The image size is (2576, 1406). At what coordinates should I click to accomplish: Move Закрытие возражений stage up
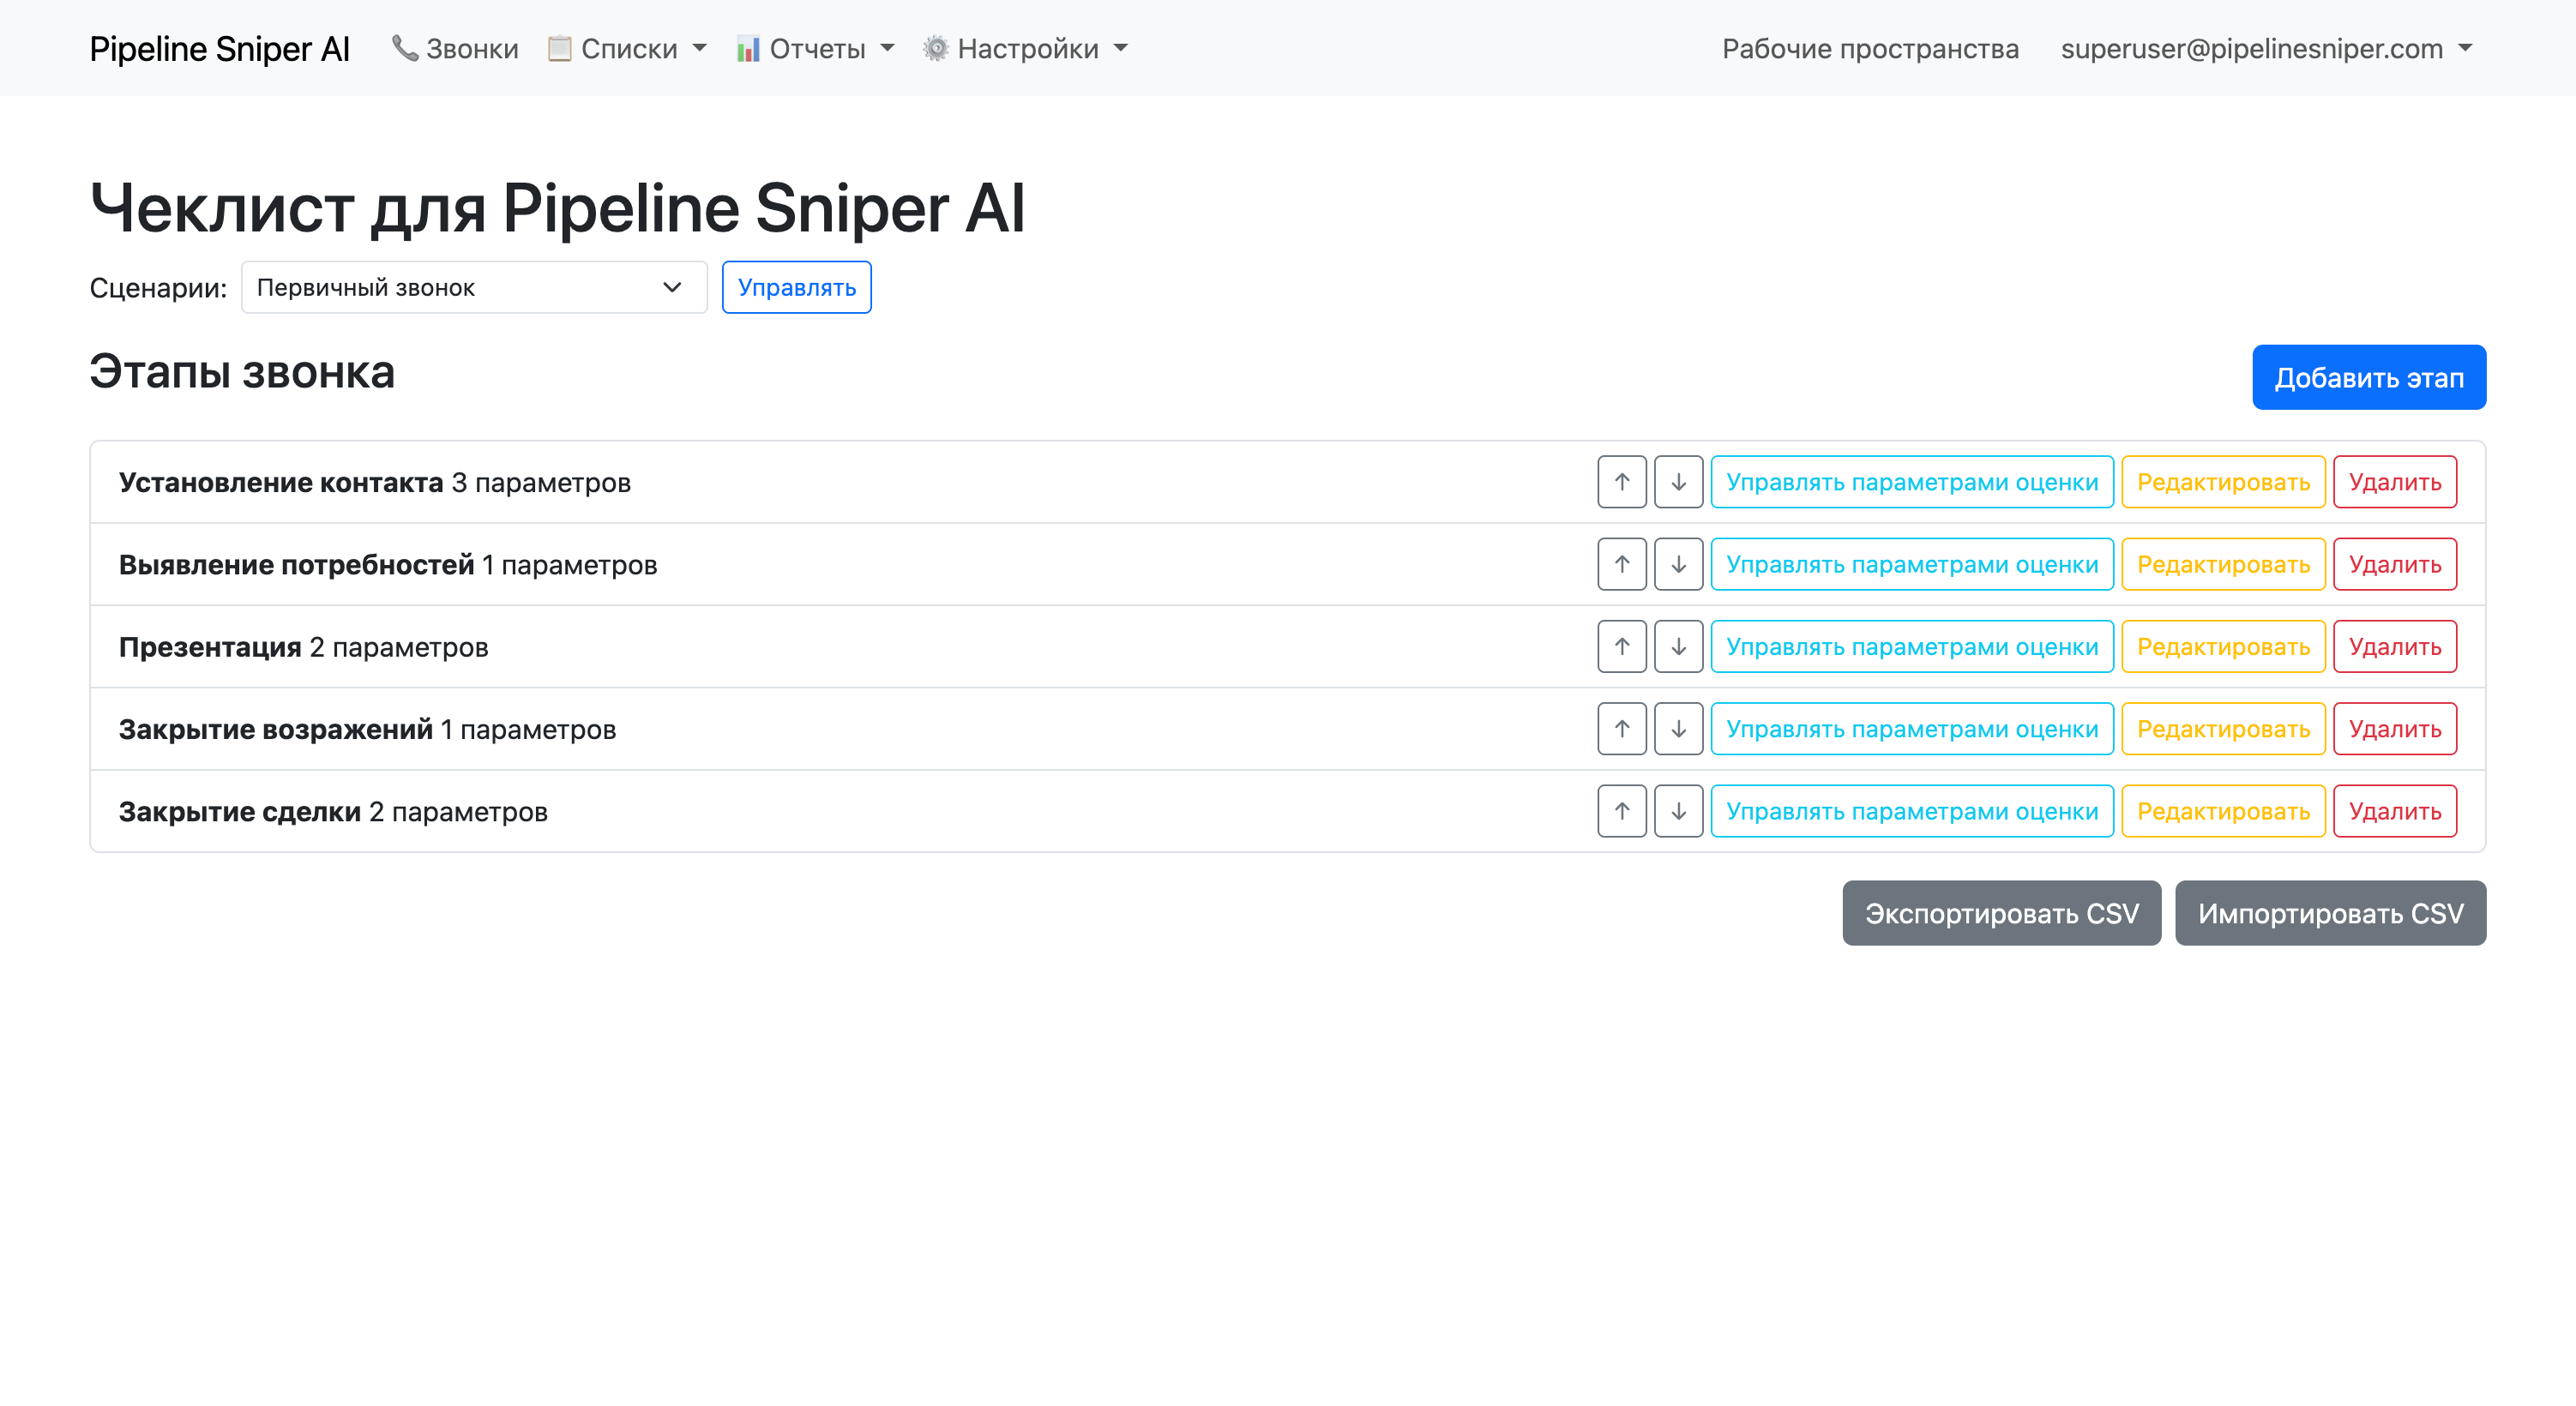[1621, 729]
